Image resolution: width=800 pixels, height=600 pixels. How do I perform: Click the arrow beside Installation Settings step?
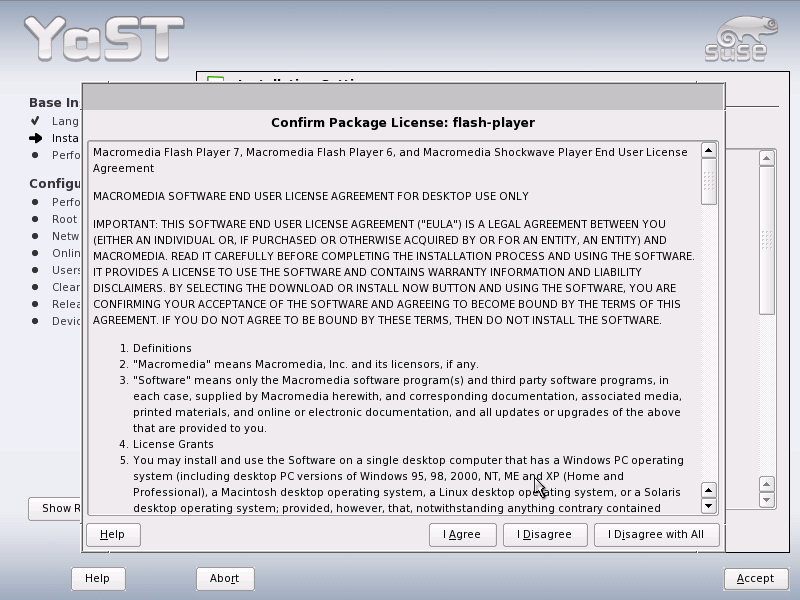pos(35,138)
